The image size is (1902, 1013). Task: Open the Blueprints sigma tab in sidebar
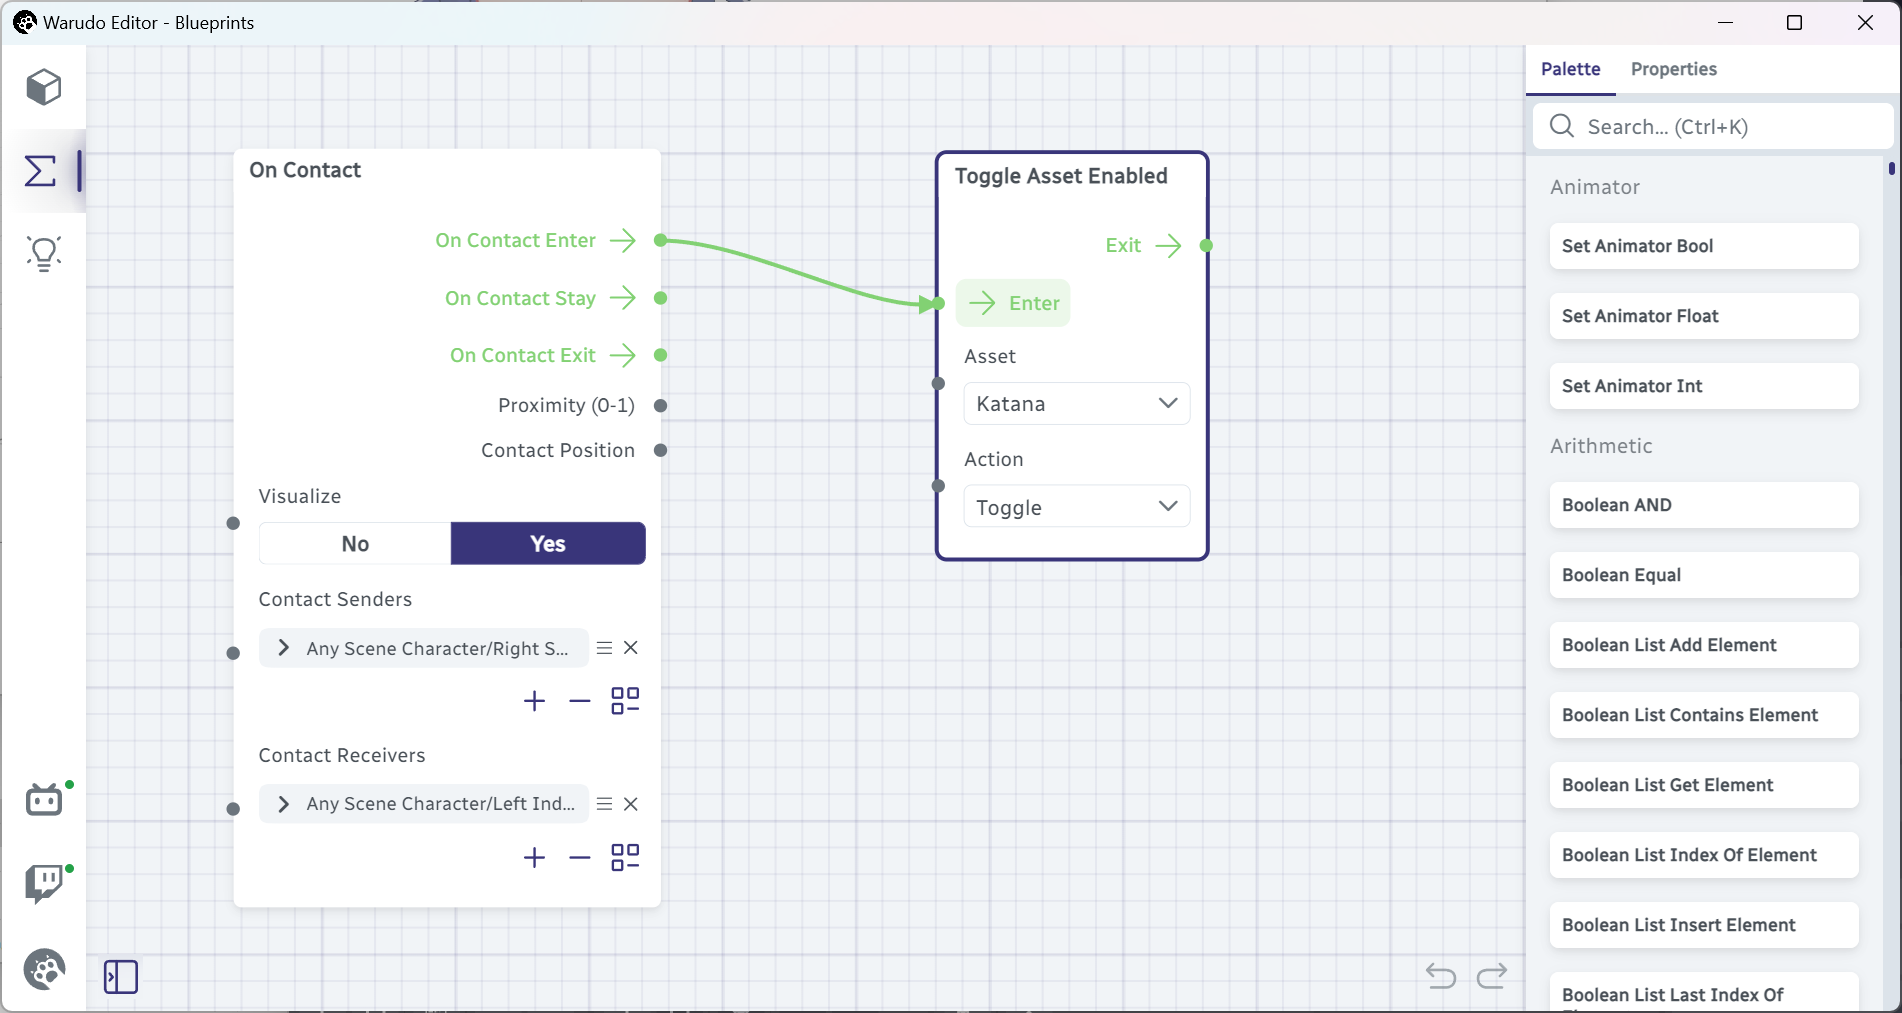(x=41, y=171)
